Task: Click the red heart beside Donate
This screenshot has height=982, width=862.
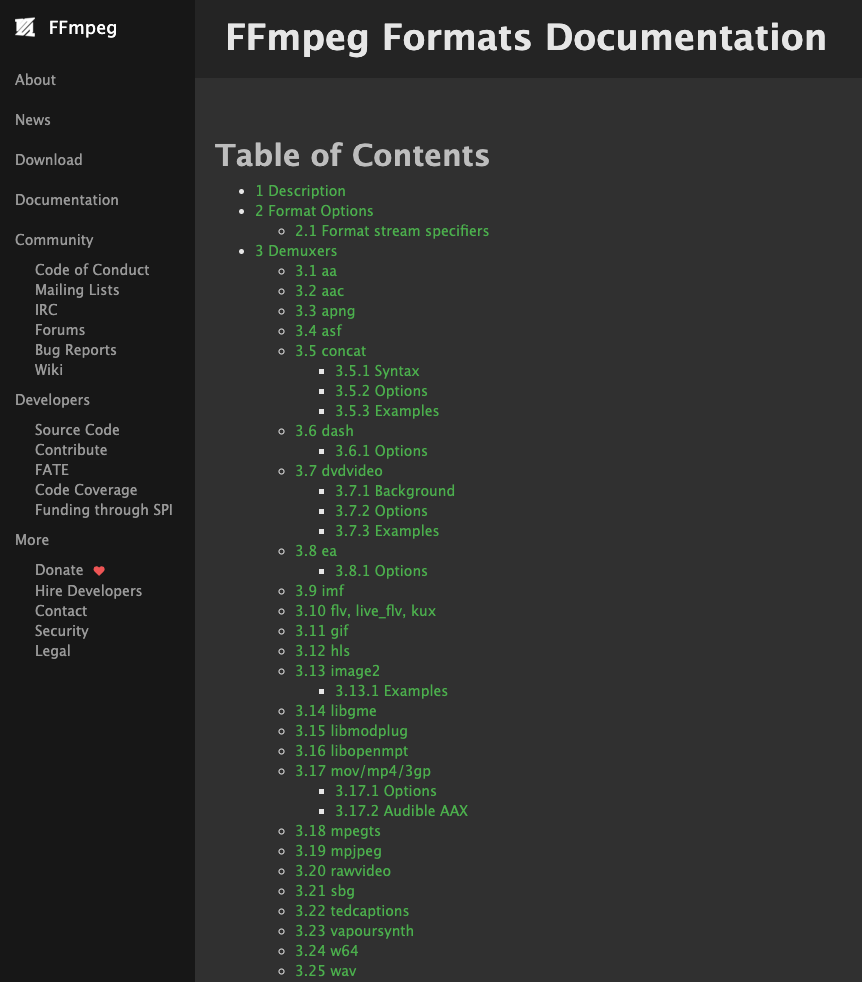Action: (x=99, y=571)
